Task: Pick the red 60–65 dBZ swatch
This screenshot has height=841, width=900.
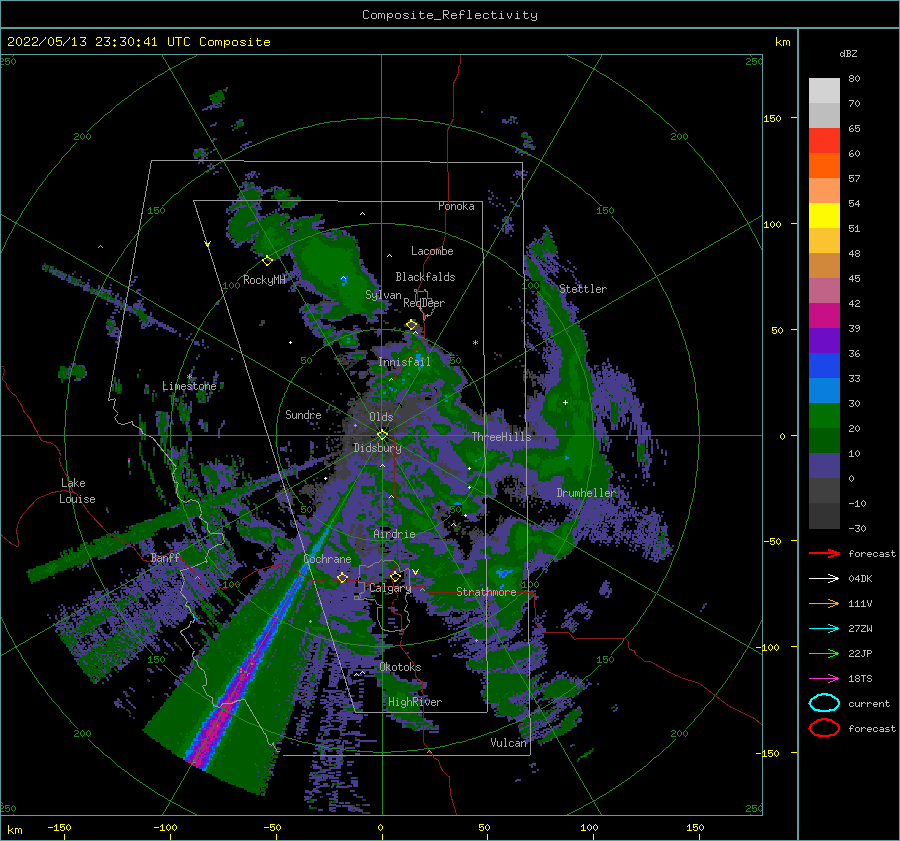Action: pos(824,141)
